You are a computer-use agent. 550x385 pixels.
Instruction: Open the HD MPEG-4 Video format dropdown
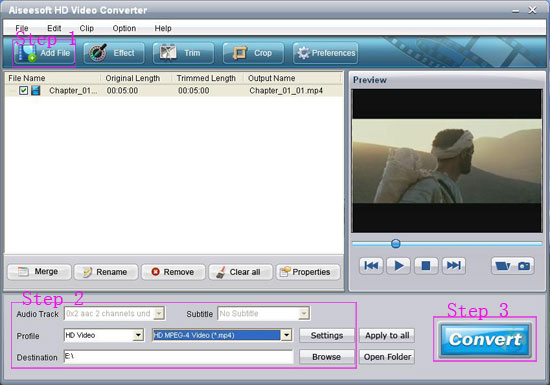pyautogui.click(x=287, y=335)
